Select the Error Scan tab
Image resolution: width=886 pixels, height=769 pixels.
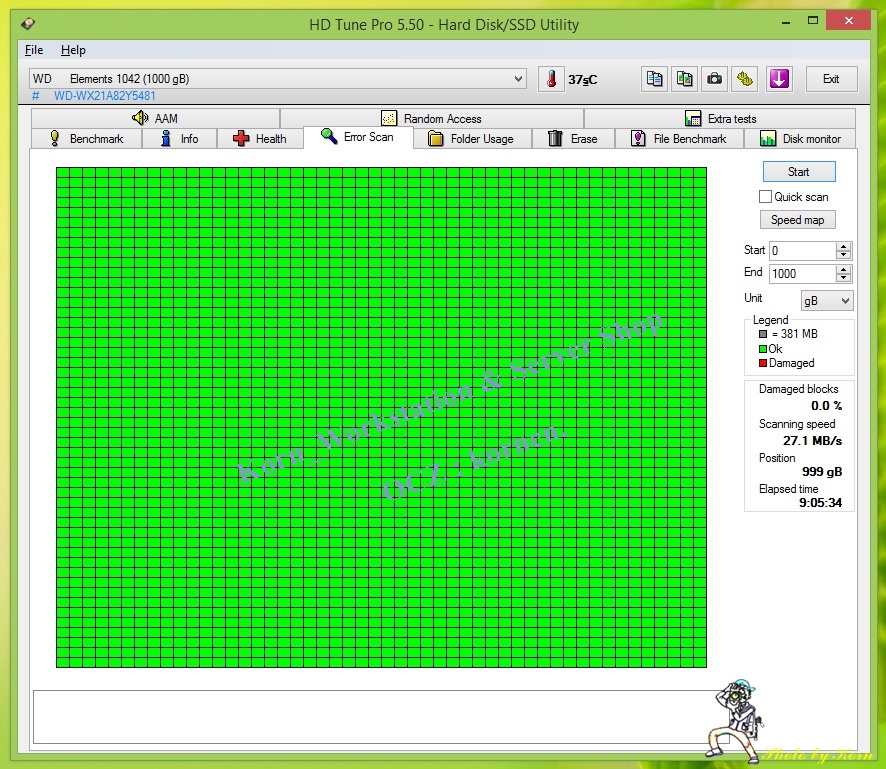[358, 137]
